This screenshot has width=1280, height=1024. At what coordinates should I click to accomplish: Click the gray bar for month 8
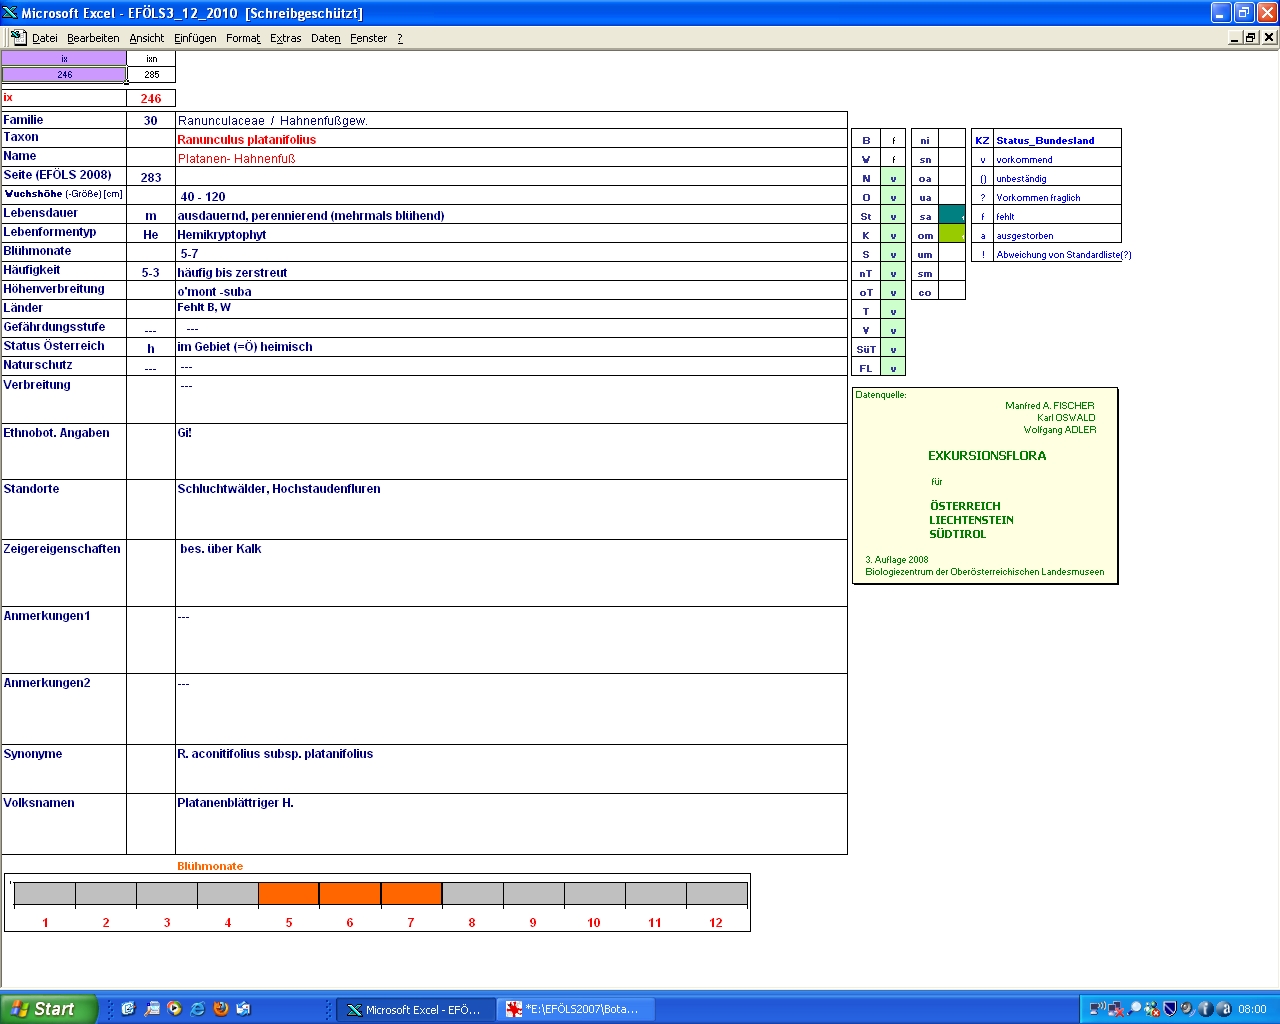(x=472, y=893)
